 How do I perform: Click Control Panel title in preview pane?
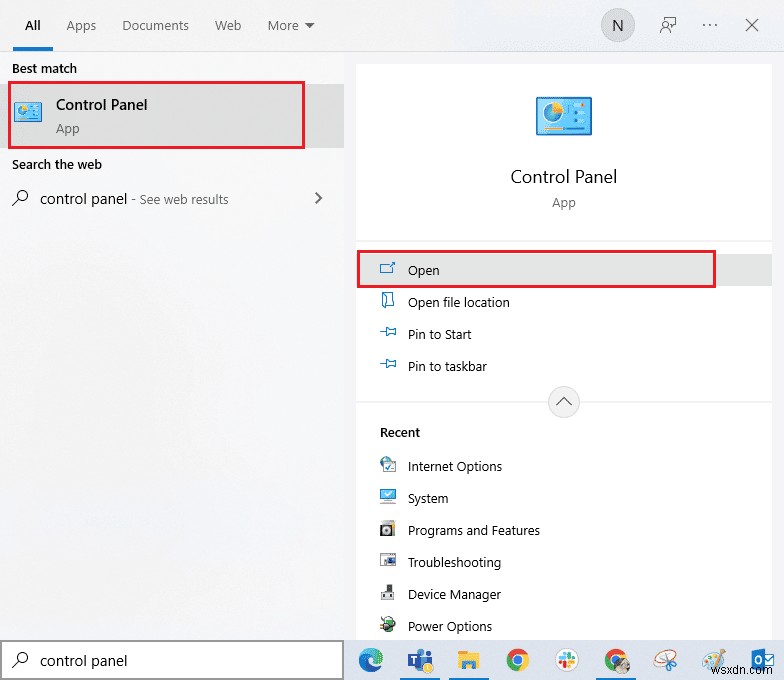click(x=564, y=177)
